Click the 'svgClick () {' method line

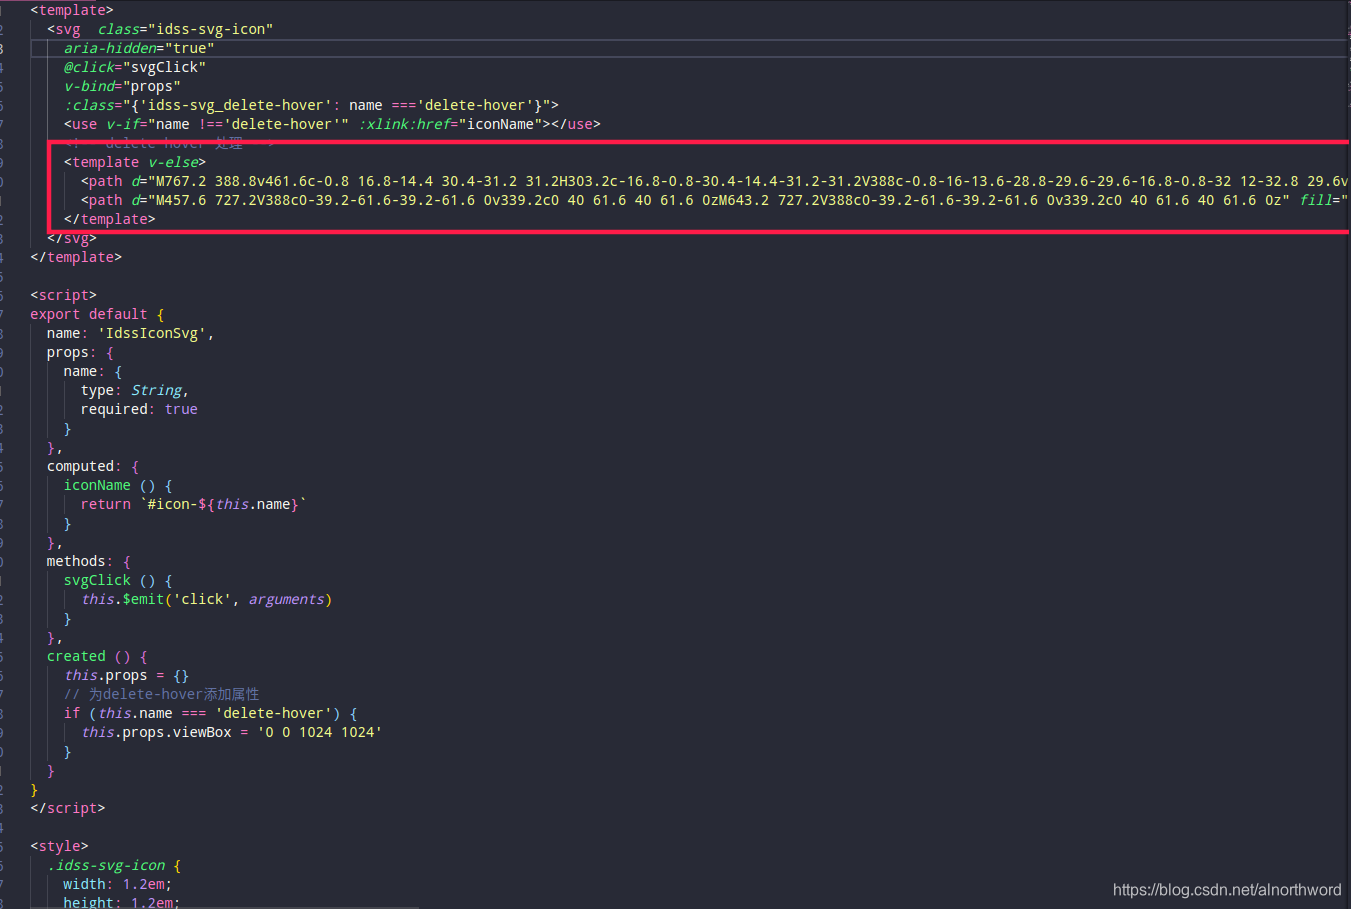point(118,580)
